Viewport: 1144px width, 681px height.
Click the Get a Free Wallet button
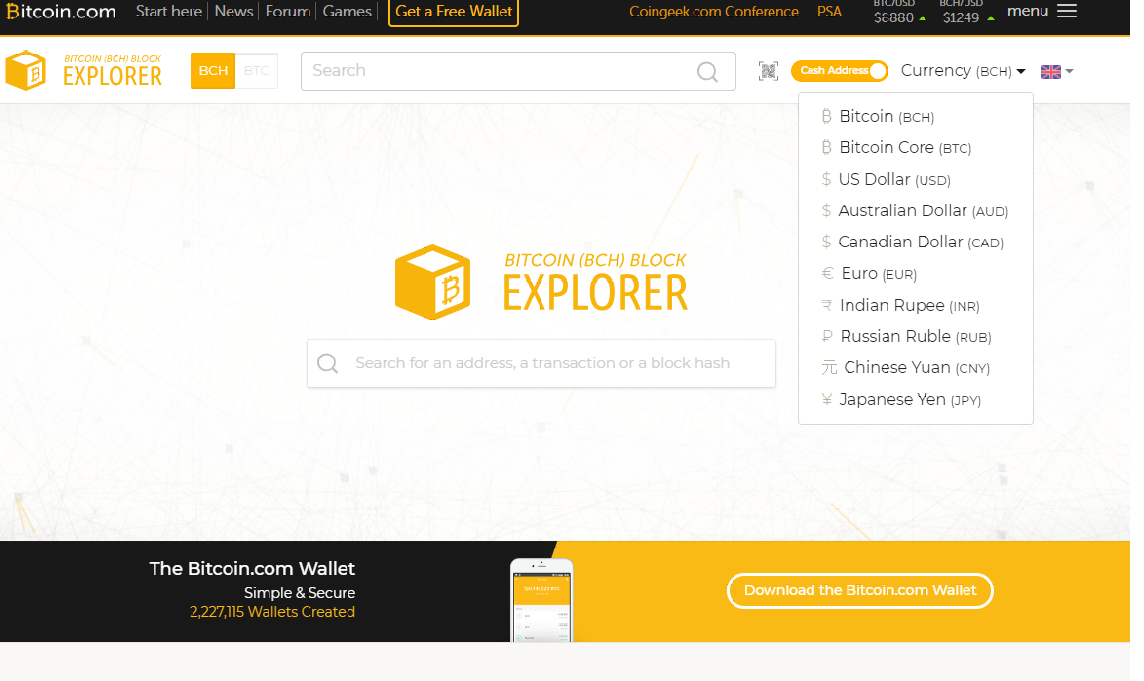click(453, 13)
